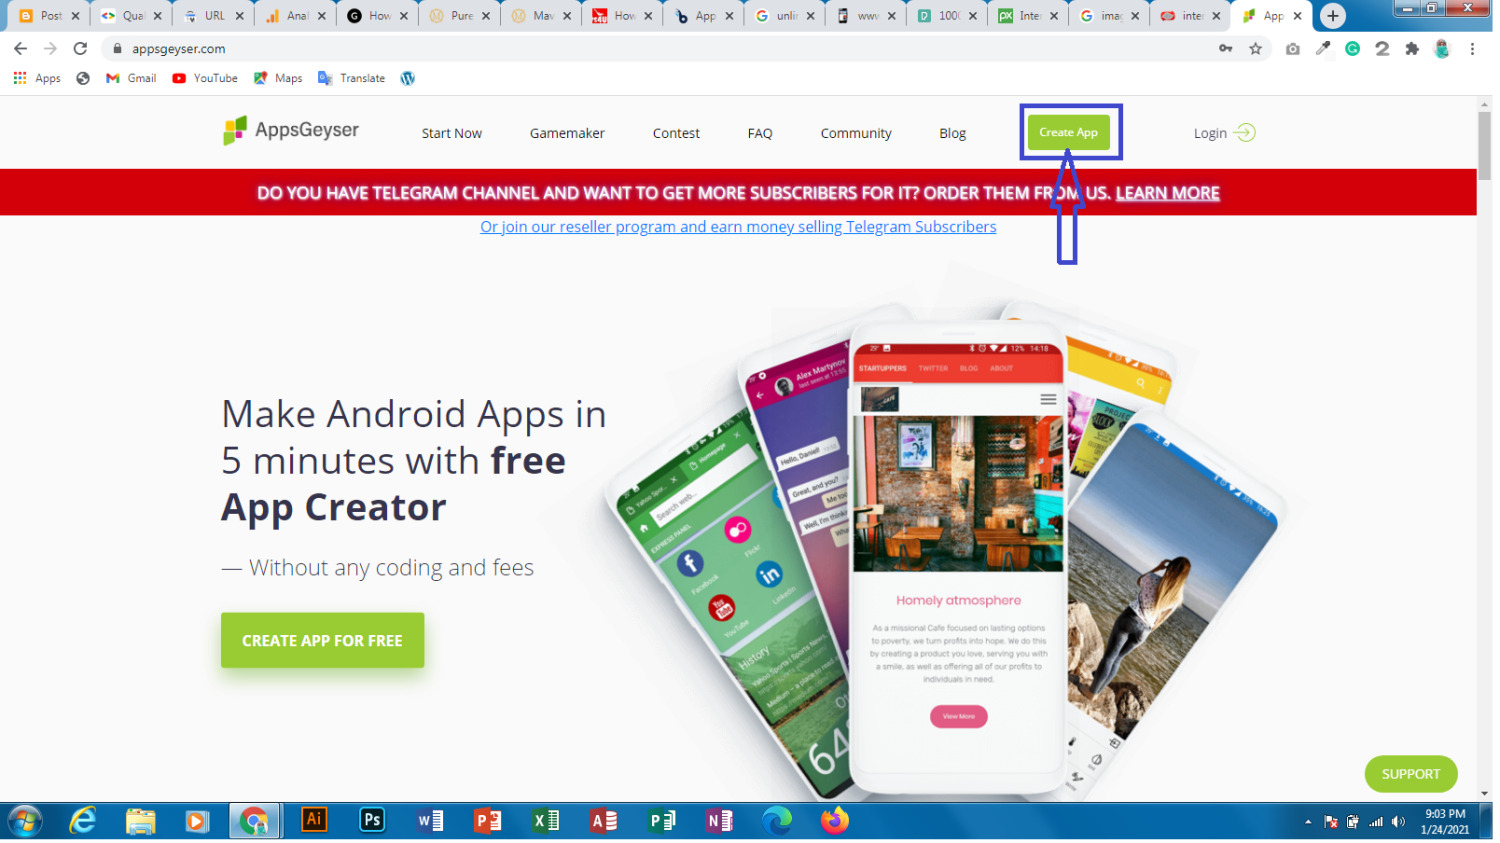The image size is (1500, 843).
Task: Open the Windows Start menu
Action: pos(24,822)
